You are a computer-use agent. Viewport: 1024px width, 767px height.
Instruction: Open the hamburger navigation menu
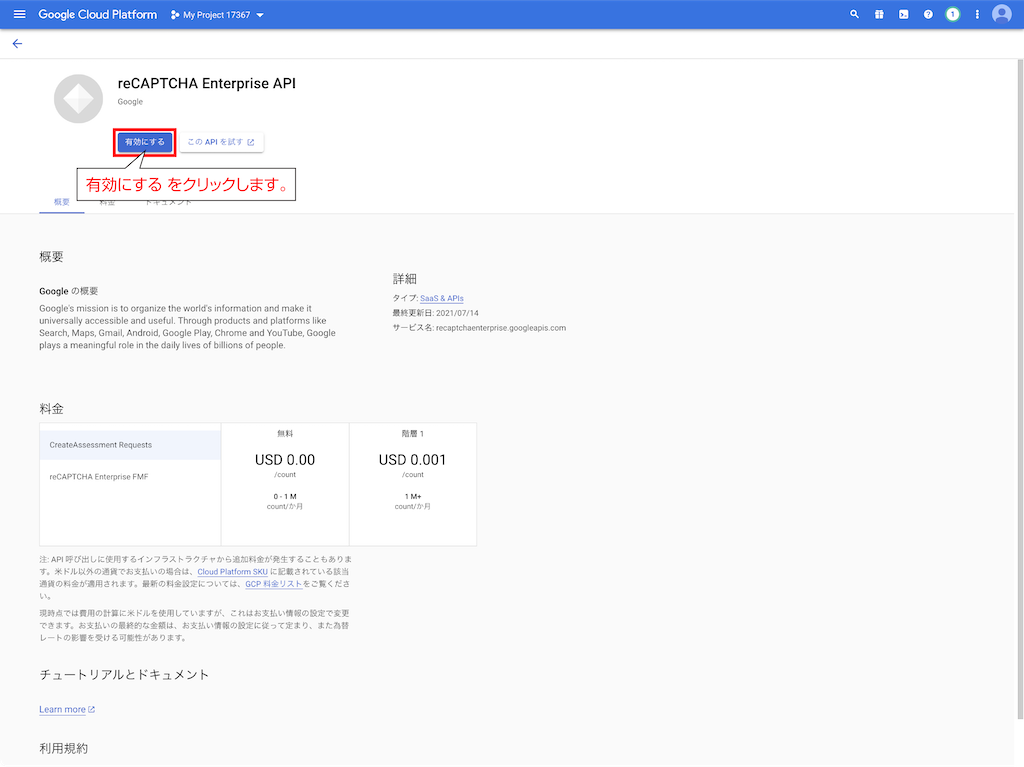[20, 14]
